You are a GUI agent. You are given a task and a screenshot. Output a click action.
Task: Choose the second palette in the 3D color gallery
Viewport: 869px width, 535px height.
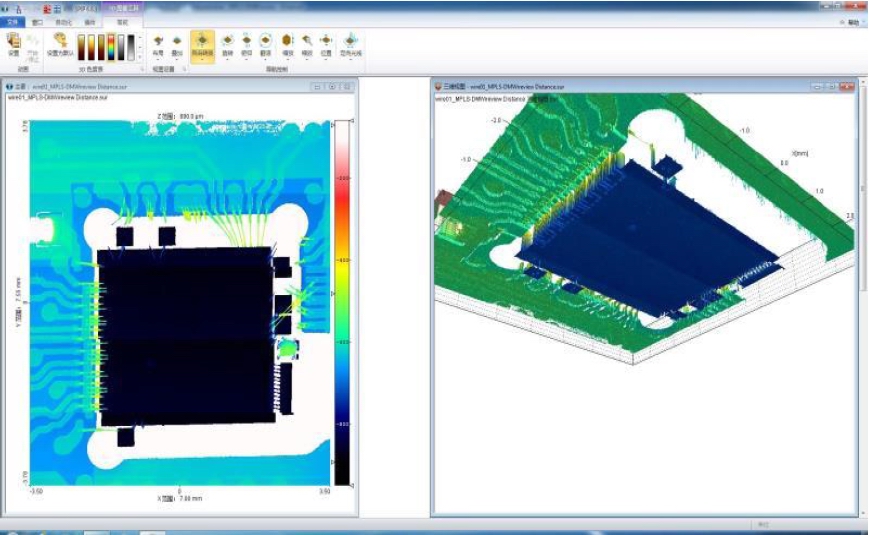[x=91, y=47]
